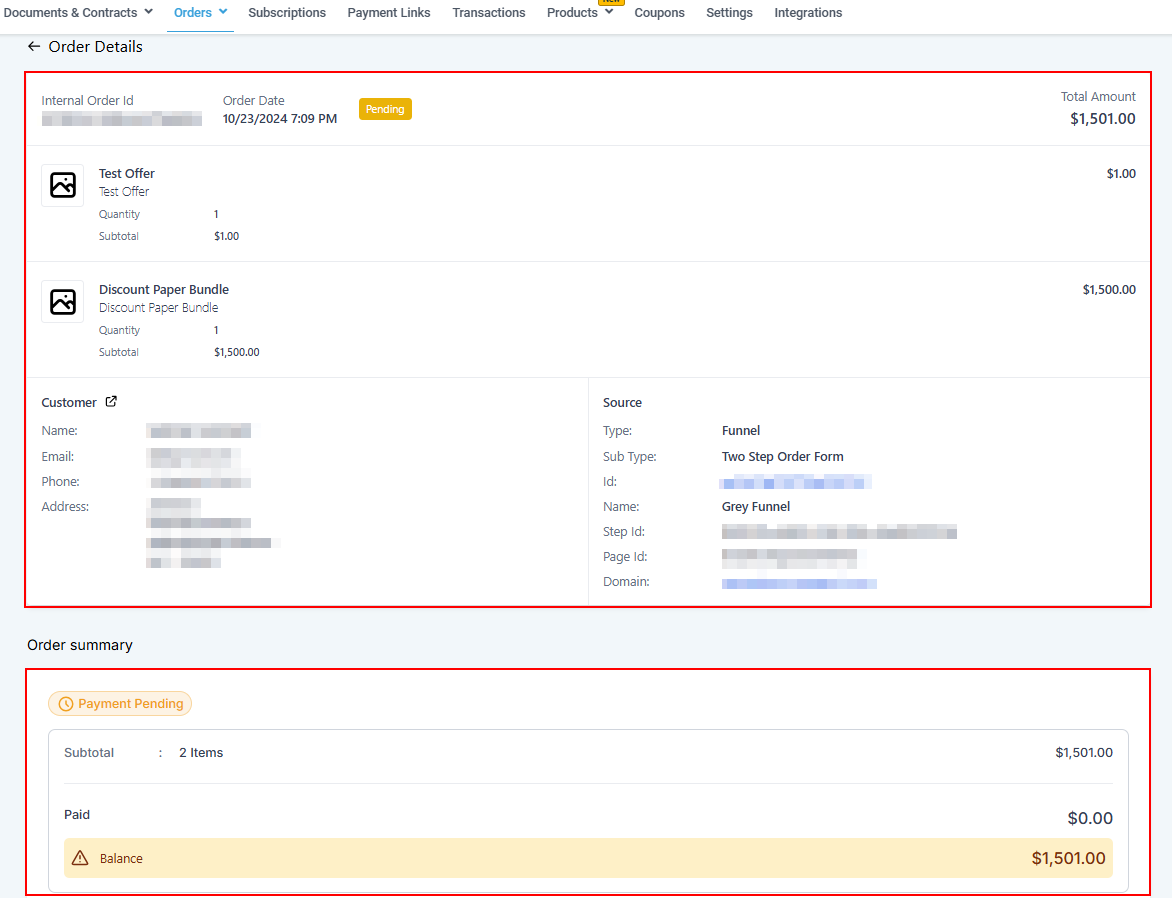Viewport: 1172px width, 898px height.
Task: Open the Subscriptions tab
Action: [x=287, y=13]
